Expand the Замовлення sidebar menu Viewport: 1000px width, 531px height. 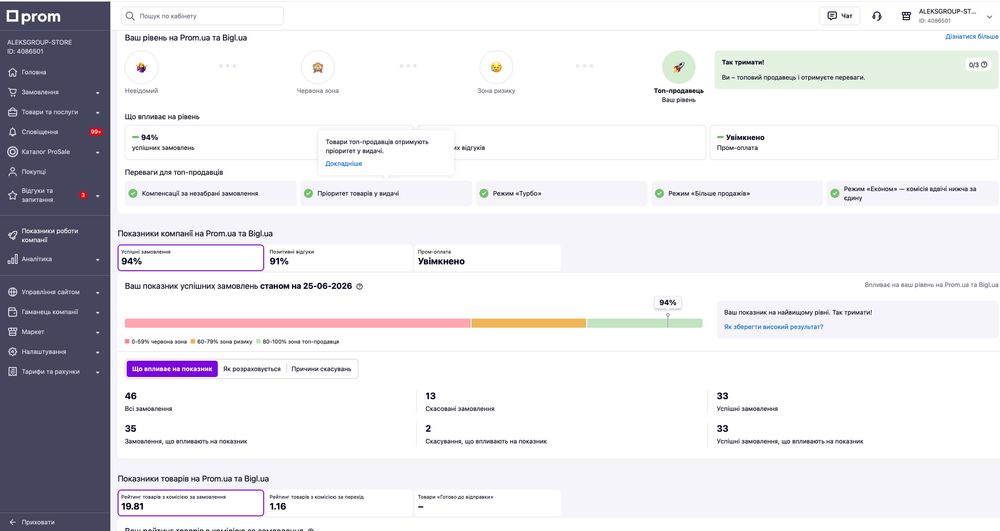point(55,92)
